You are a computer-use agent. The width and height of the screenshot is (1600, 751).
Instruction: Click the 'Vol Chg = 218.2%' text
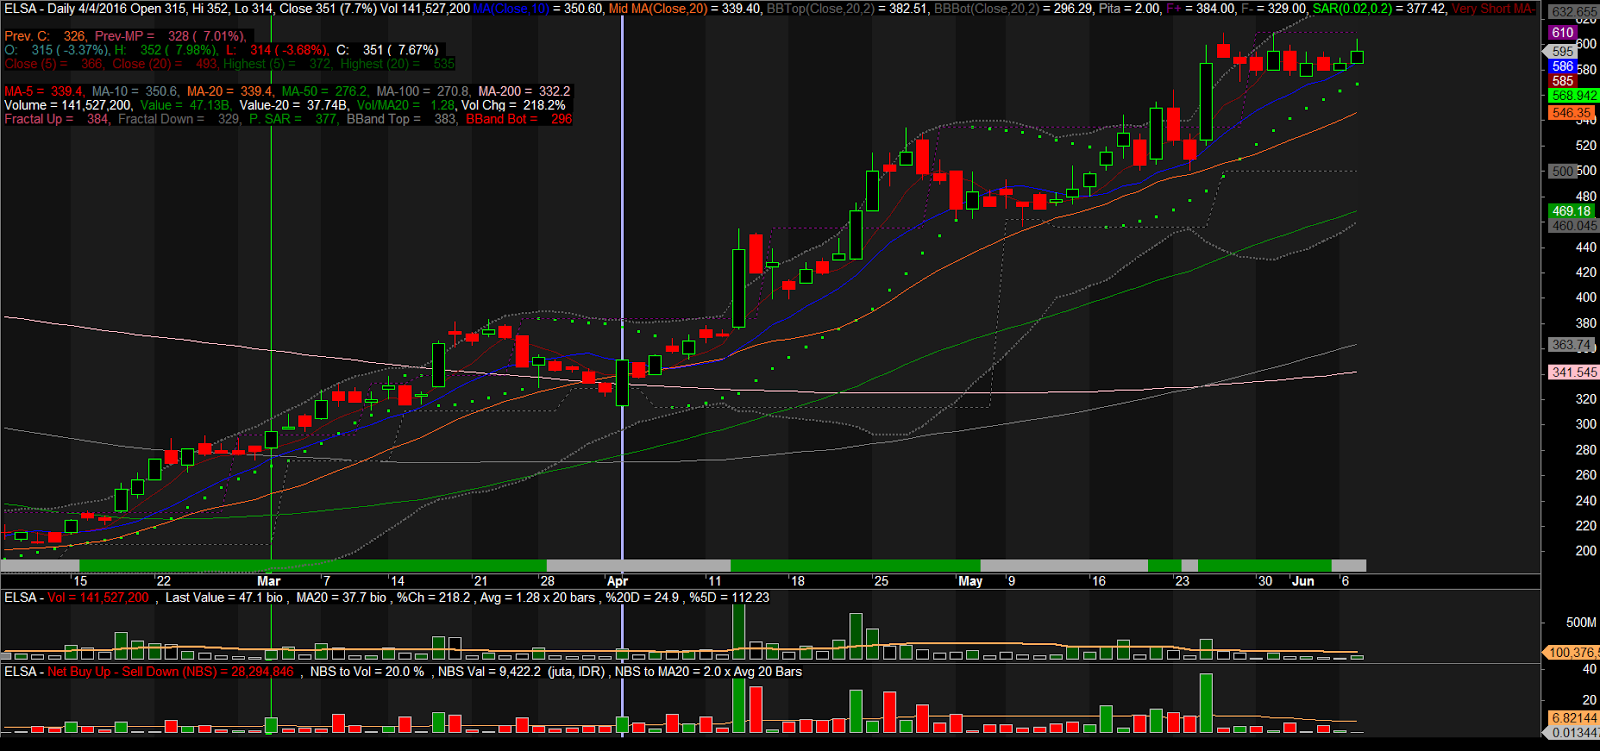pos(513,105)
